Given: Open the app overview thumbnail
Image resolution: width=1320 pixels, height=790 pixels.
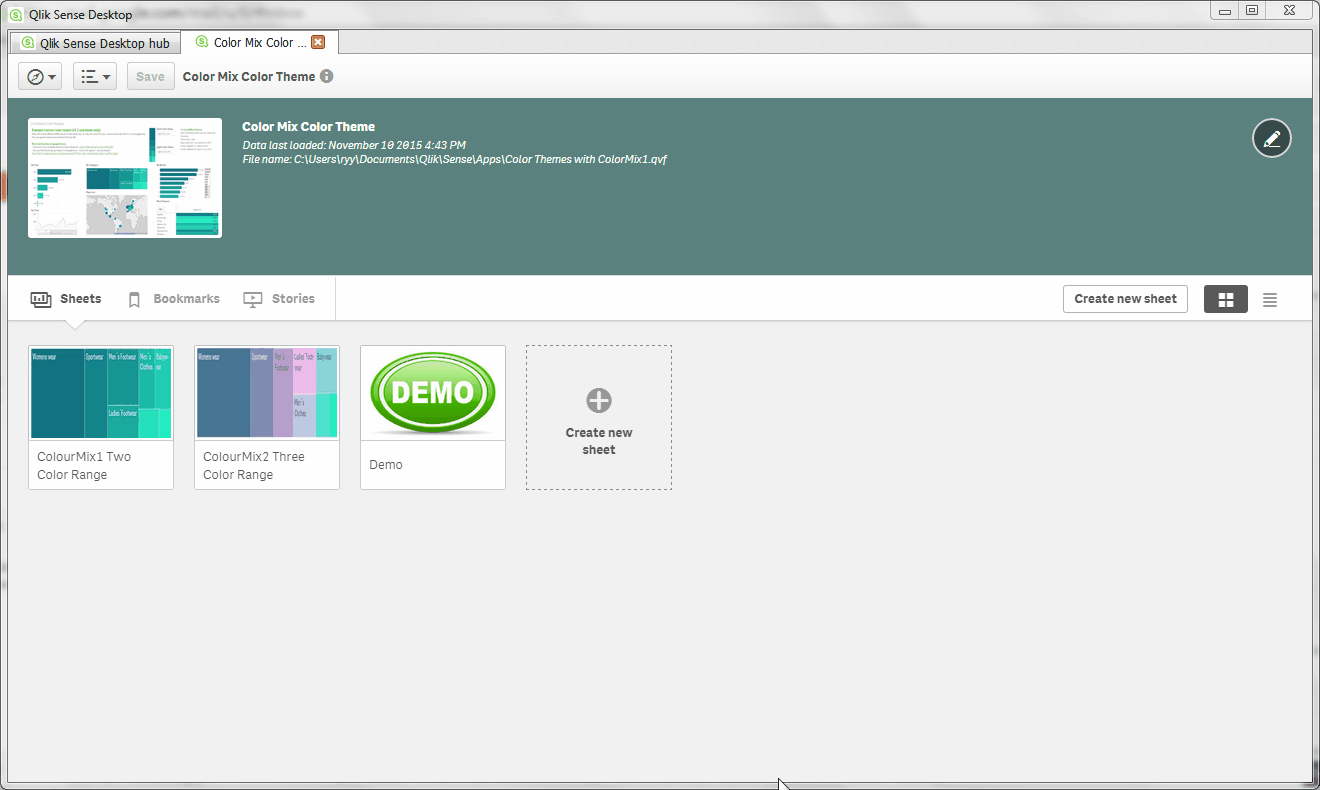Looking at the screenshot, I should click(x=125, y=178).
